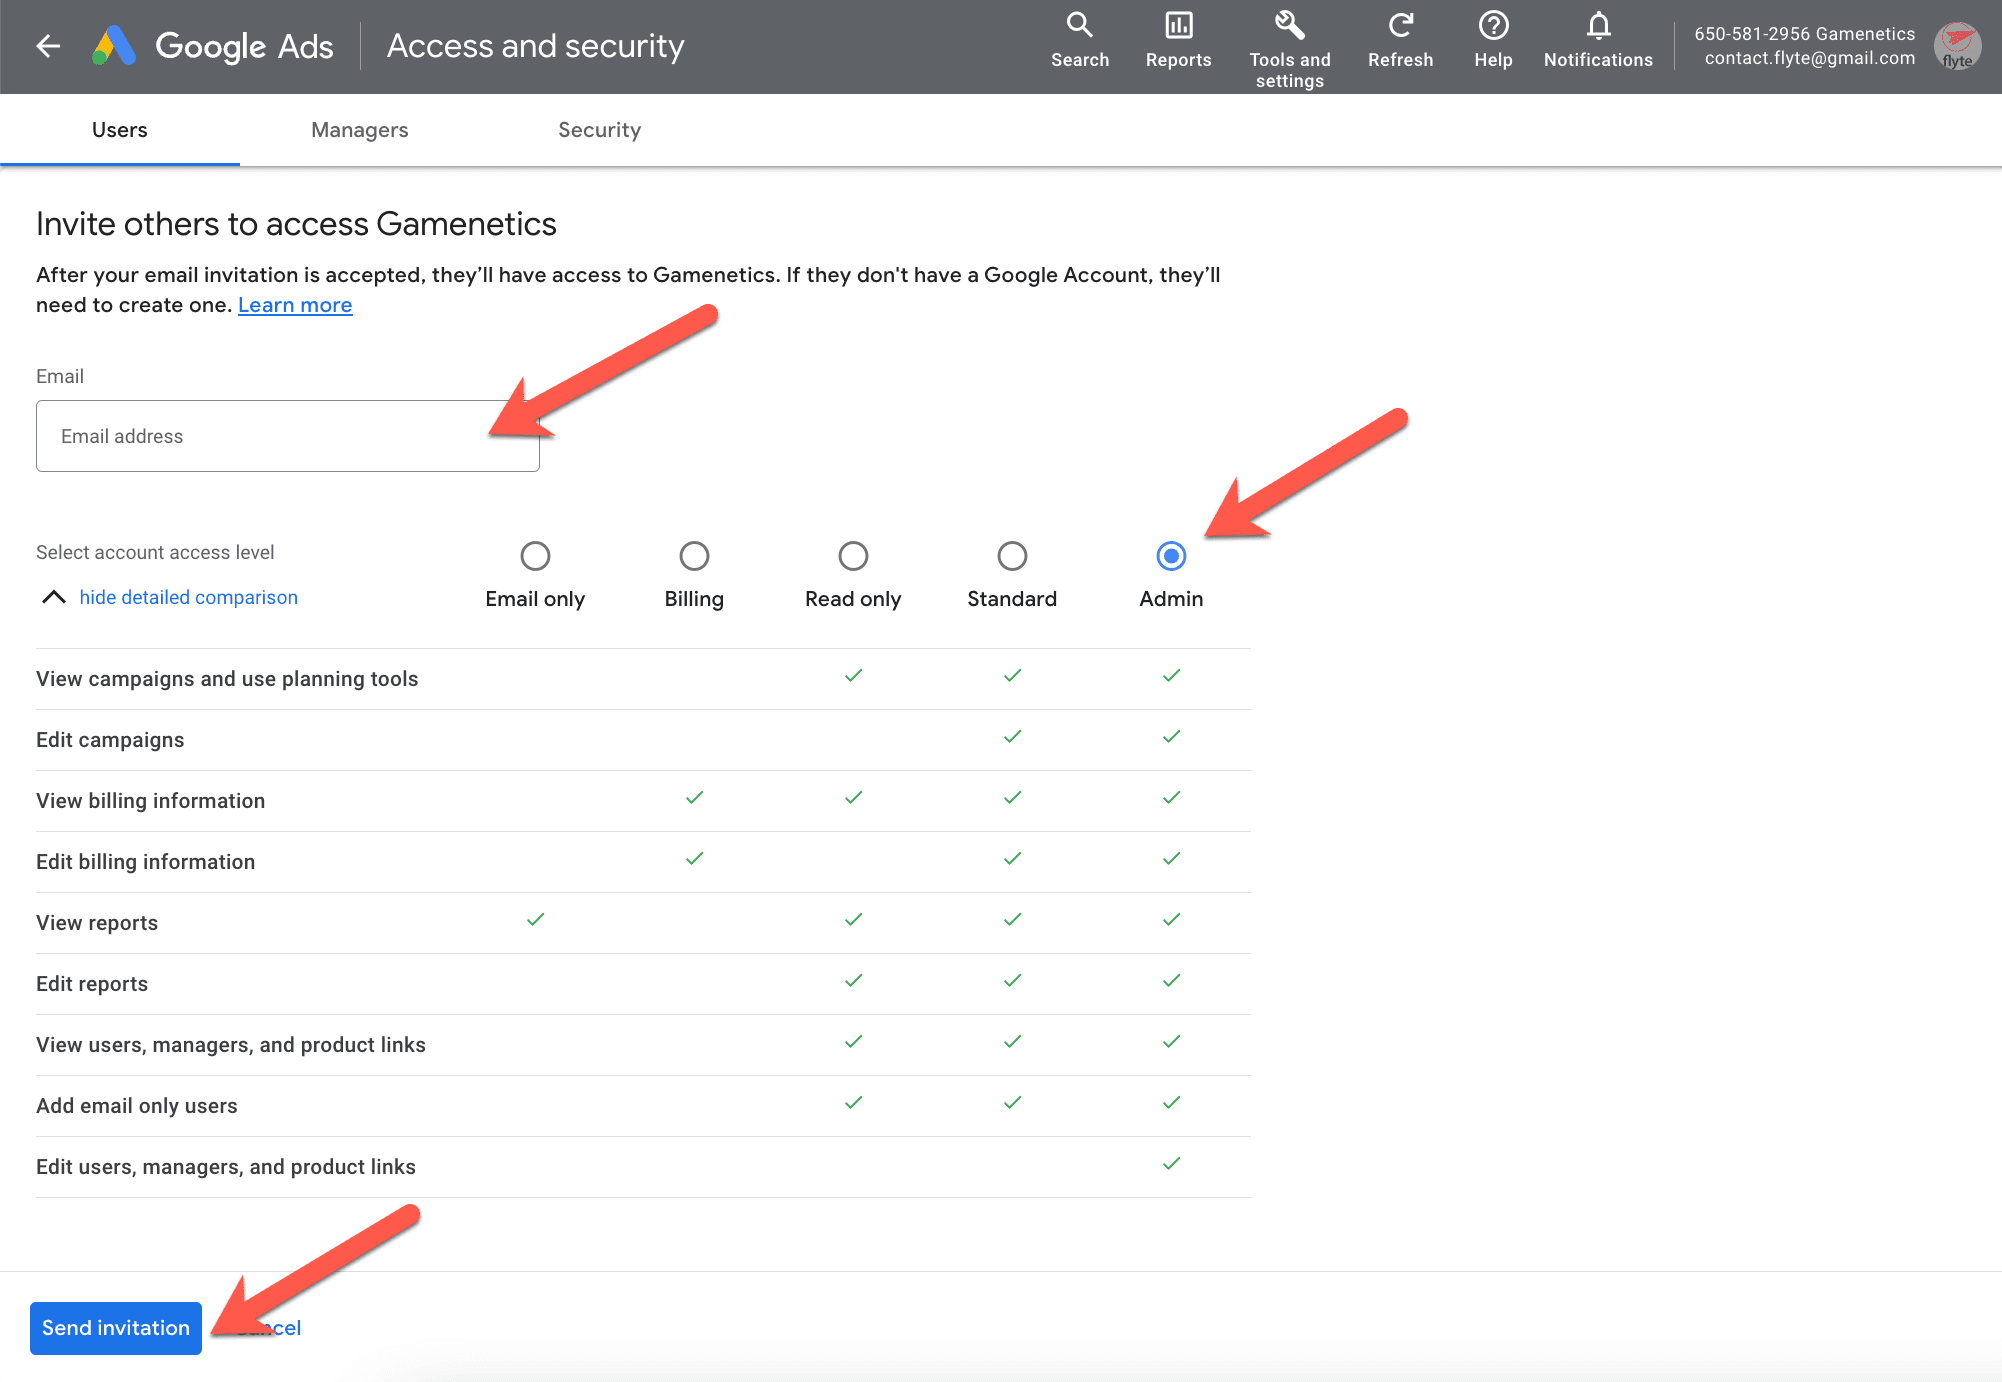
Task: Click hide detailed comparison link
Action: pyautogui.click(x=188, y=597)
